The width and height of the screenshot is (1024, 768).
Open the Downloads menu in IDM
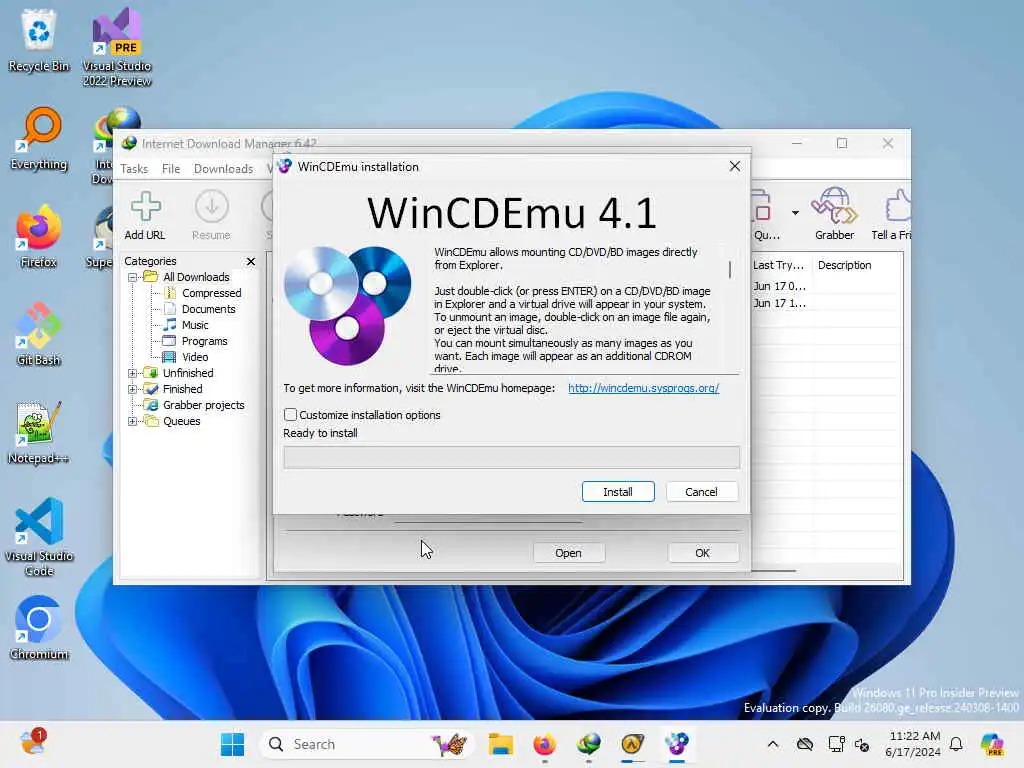click(223, 168)
